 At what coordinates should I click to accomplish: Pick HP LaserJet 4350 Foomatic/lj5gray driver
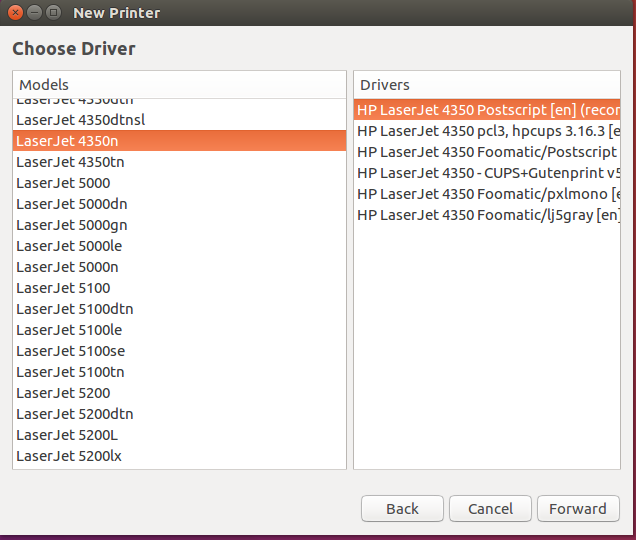click(x=487, y=215)
